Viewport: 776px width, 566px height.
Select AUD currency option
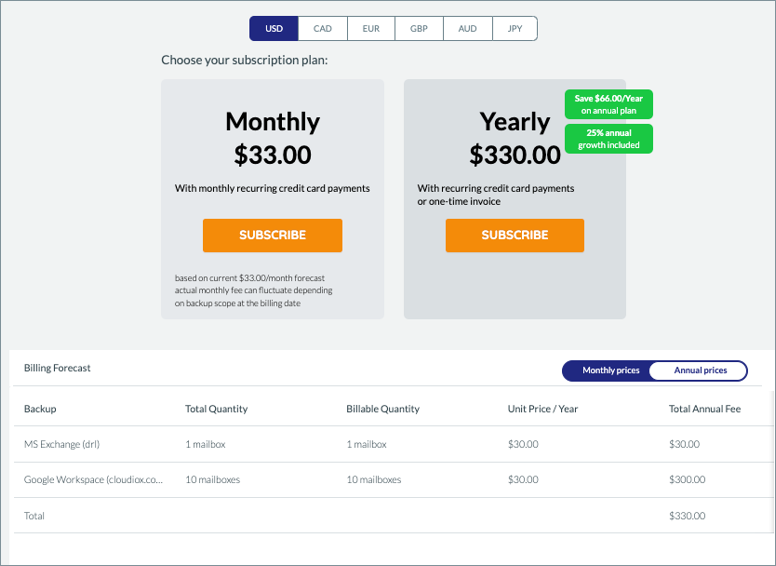tap(468, 29)
